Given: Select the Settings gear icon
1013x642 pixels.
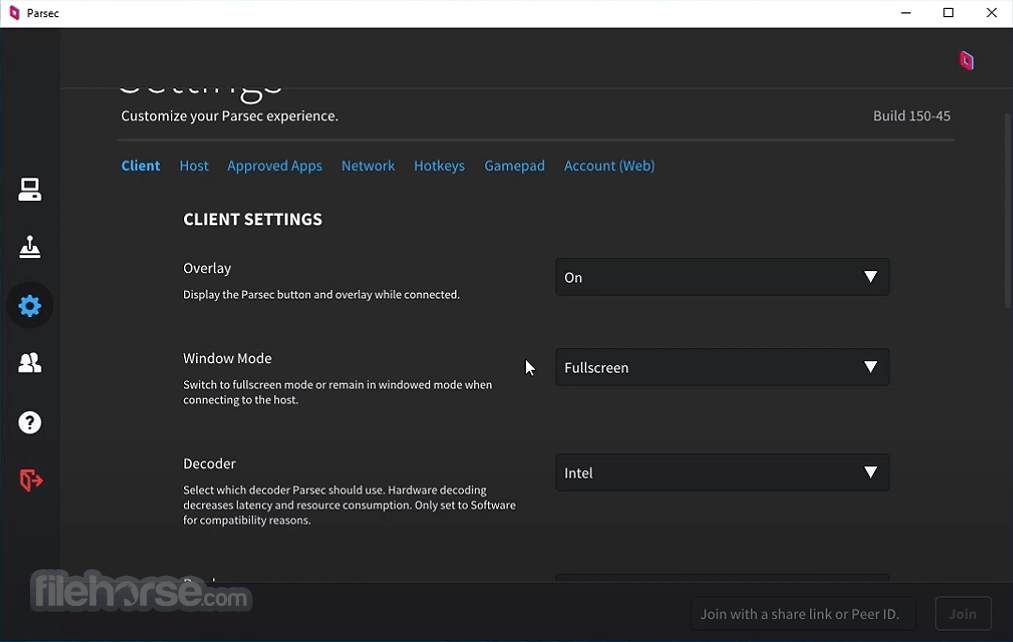Looking at the screenshot, I should [30, 305].
